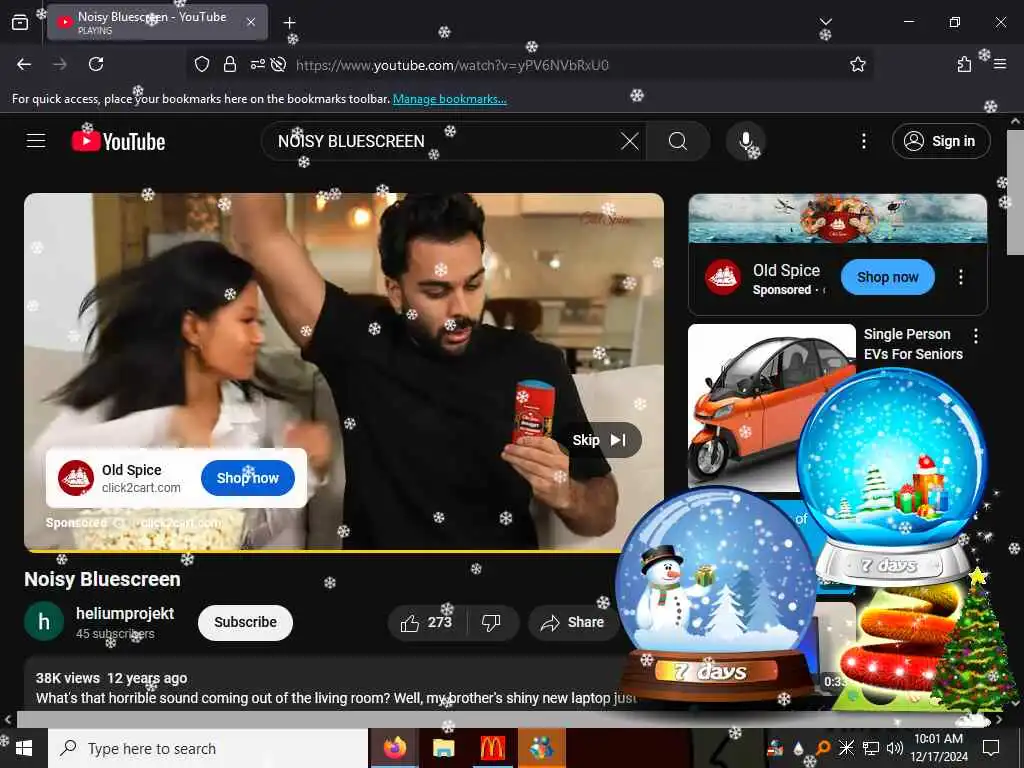The image size is (1024, 768).
Task: Click the snowman snow globe widget
Action: tap(716, 594)
